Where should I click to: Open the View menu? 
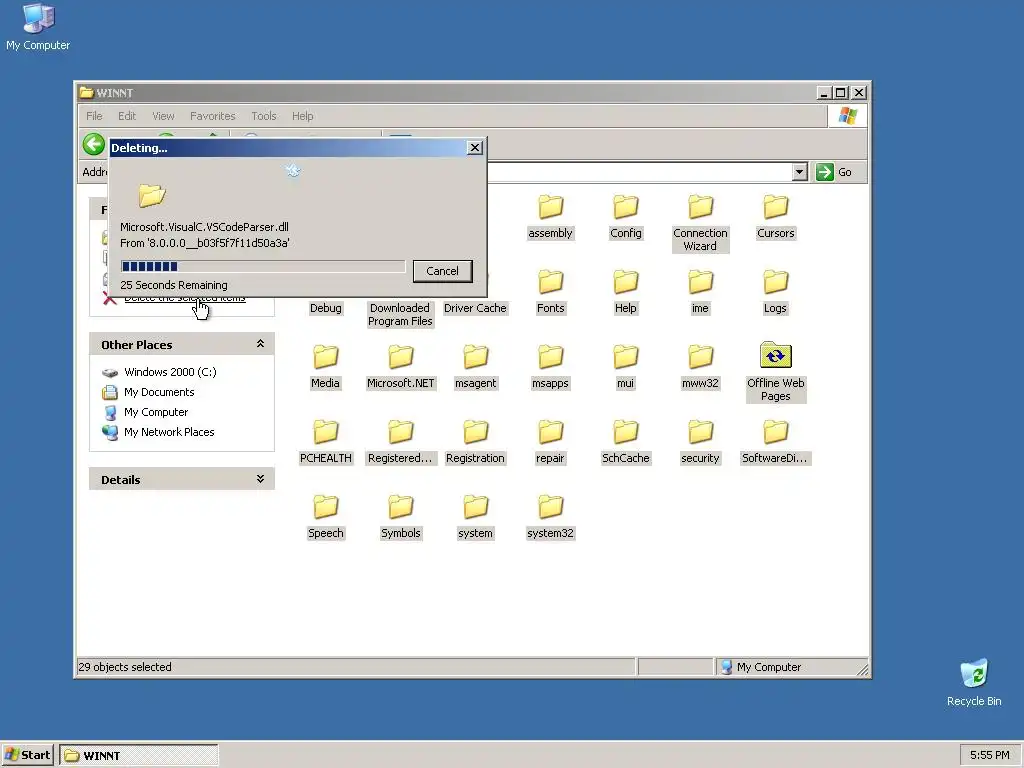coord(163,116)
